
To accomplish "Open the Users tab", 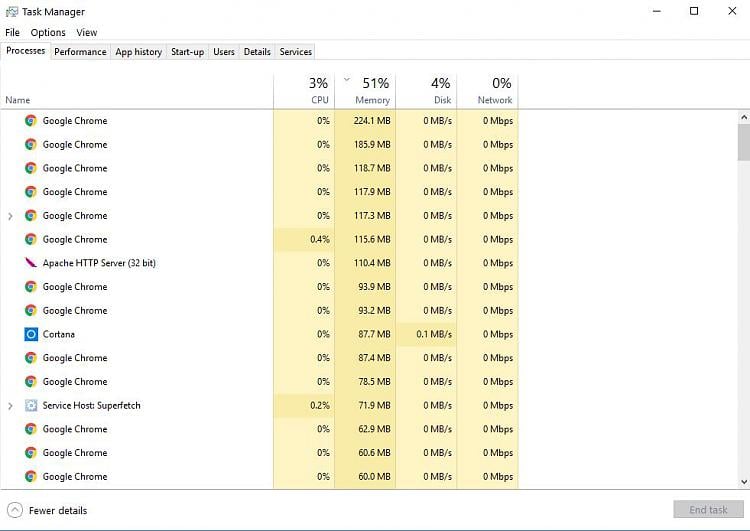I will click(x=224, y=52).
